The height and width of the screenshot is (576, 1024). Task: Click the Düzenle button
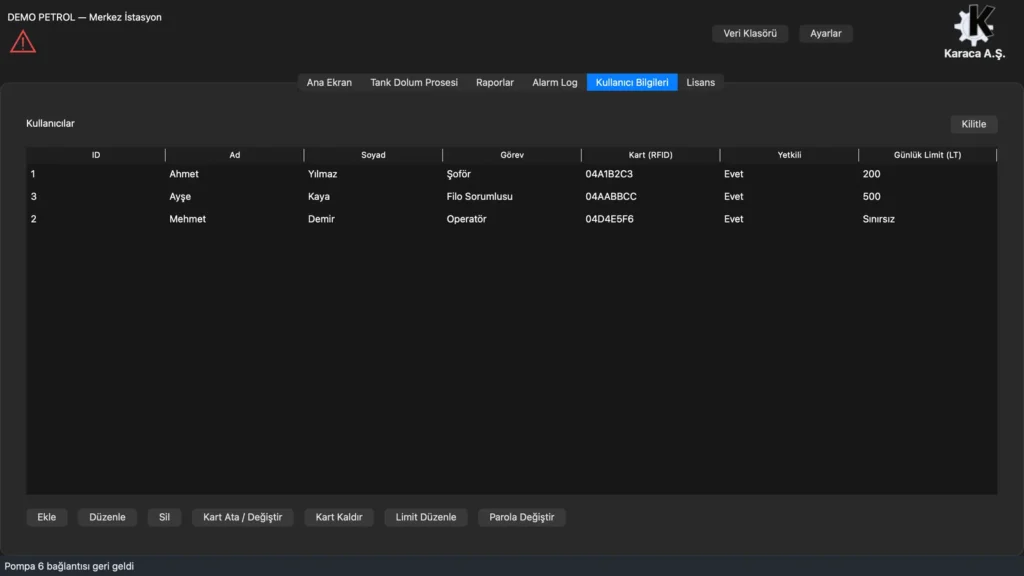tap(107, 517)
